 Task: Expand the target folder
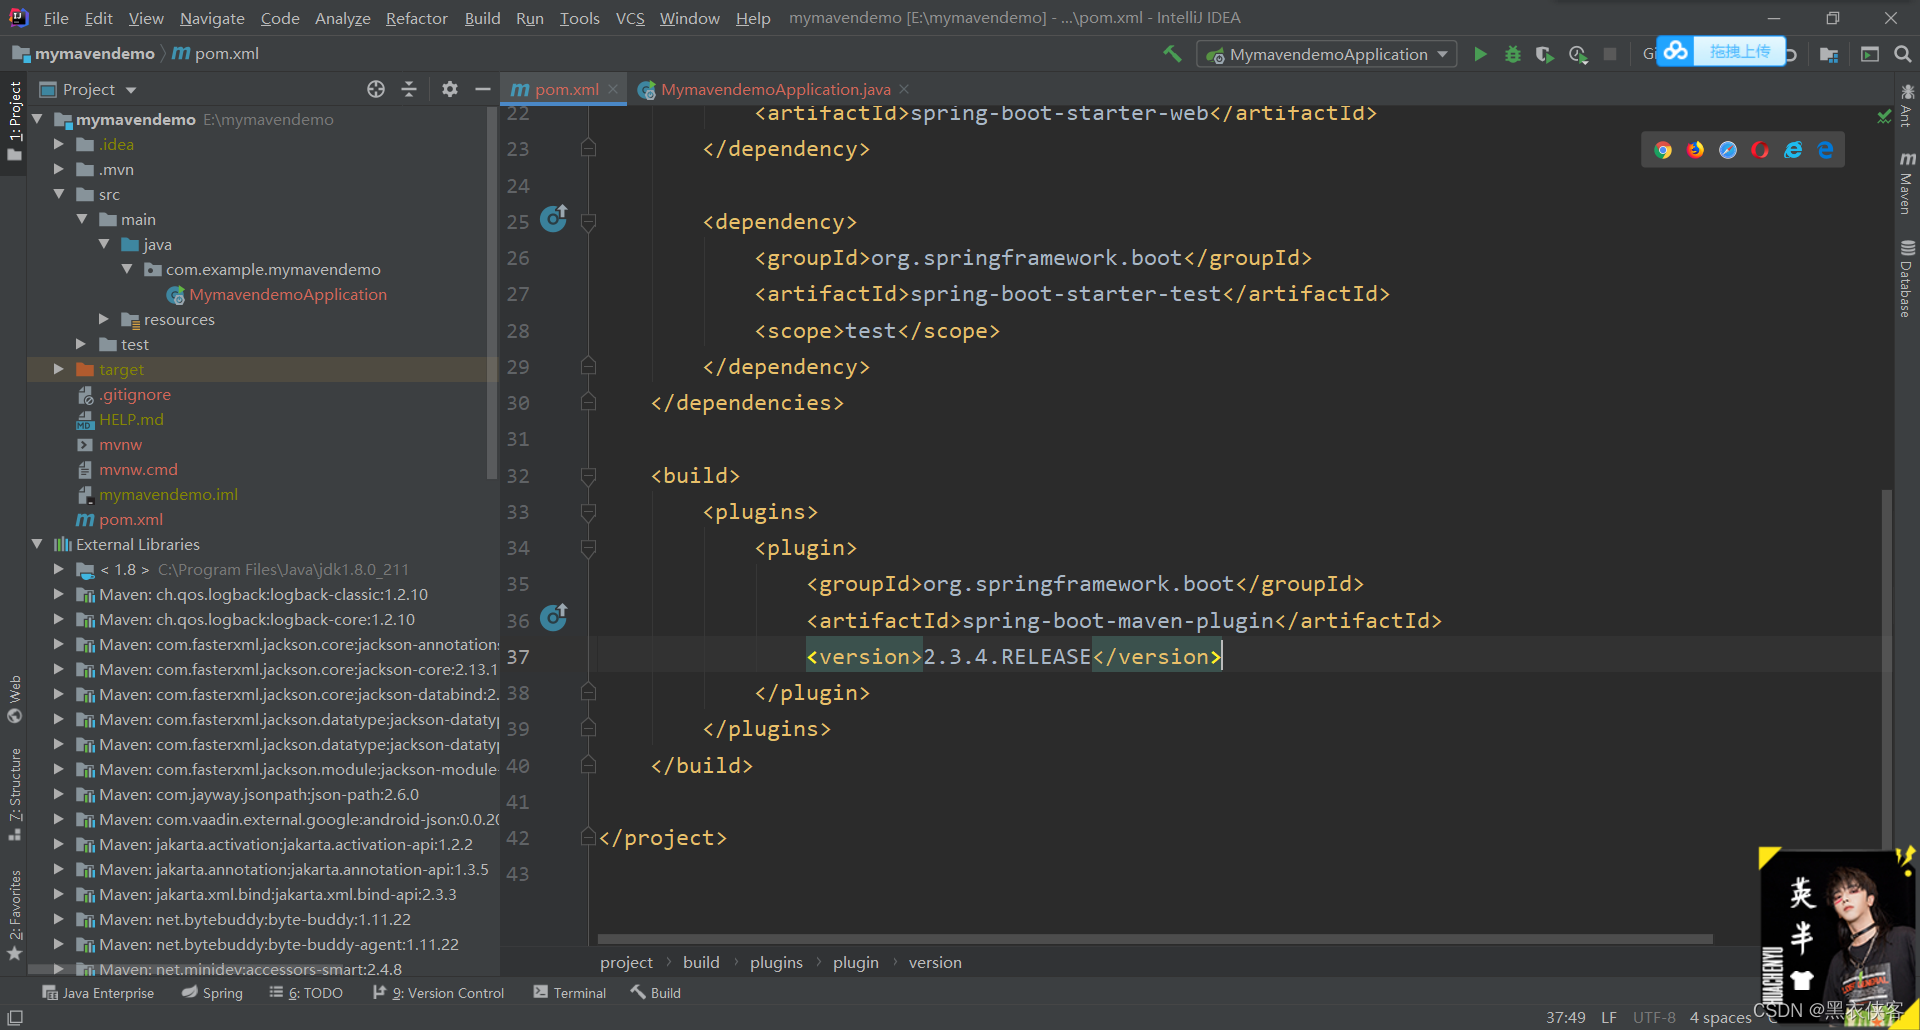click(58, 369)
